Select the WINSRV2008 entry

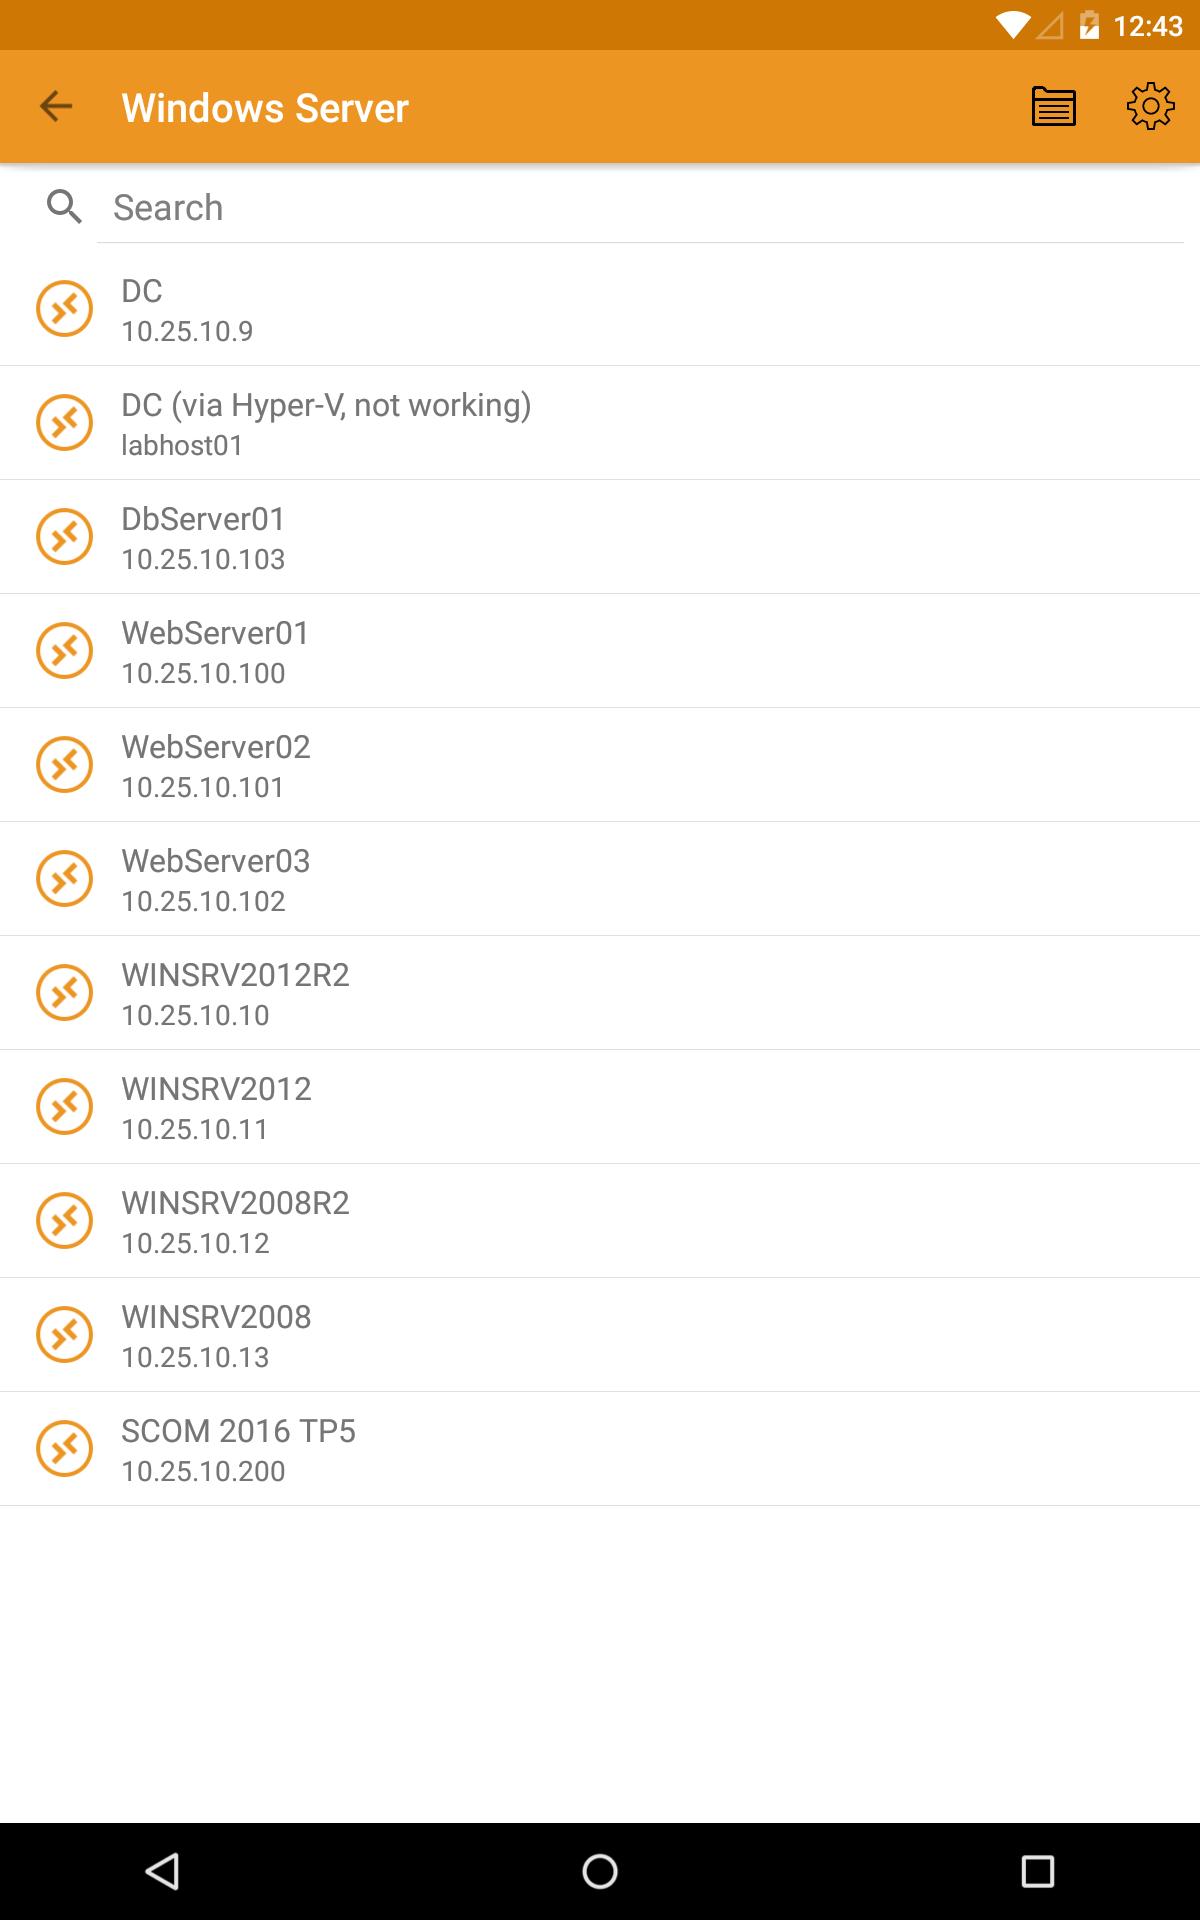pyautogui.click(x=600, y=1335)
